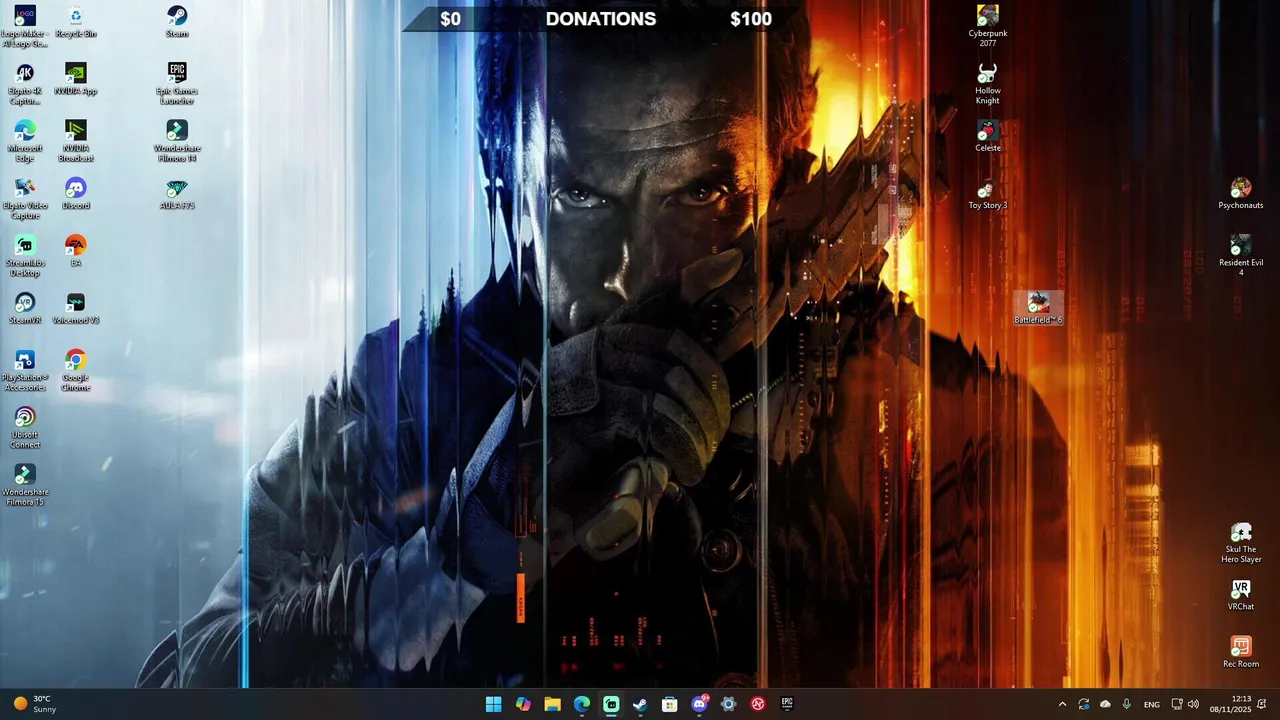Select the NVIDIA Broadcast shortcut

coord(76,141)
